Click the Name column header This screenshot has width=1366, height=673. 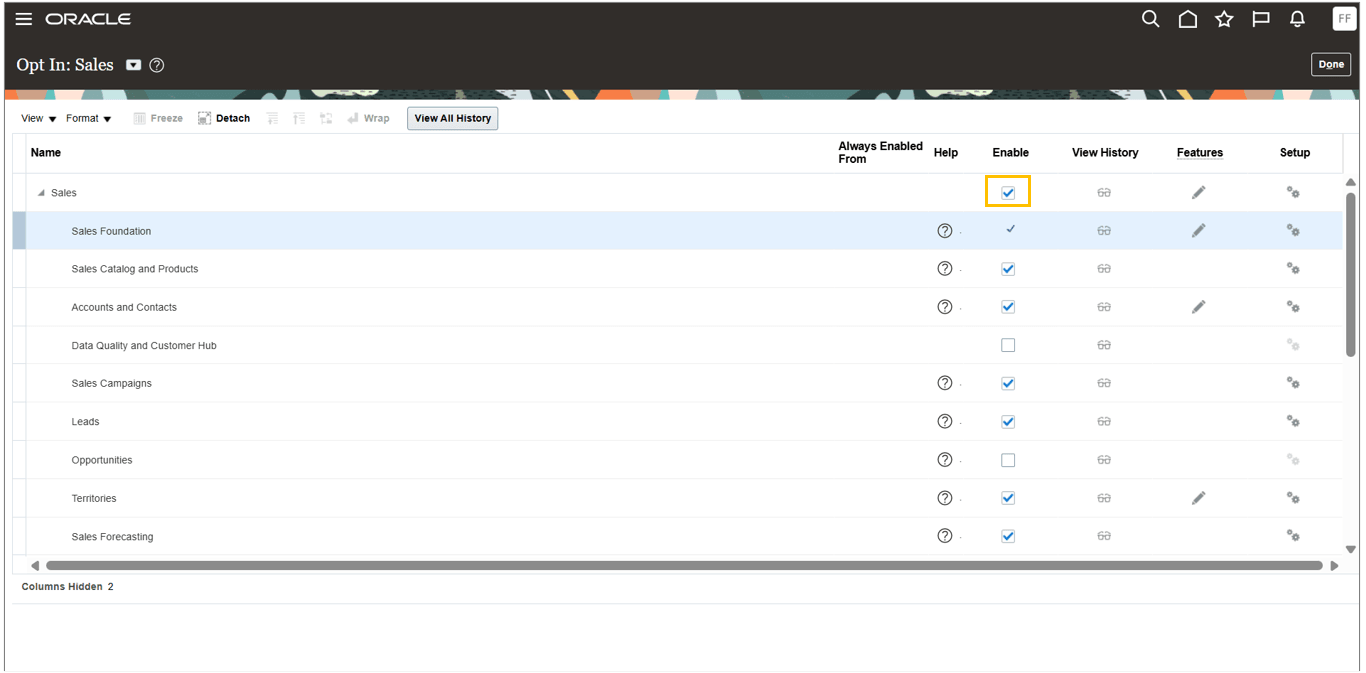46,153
